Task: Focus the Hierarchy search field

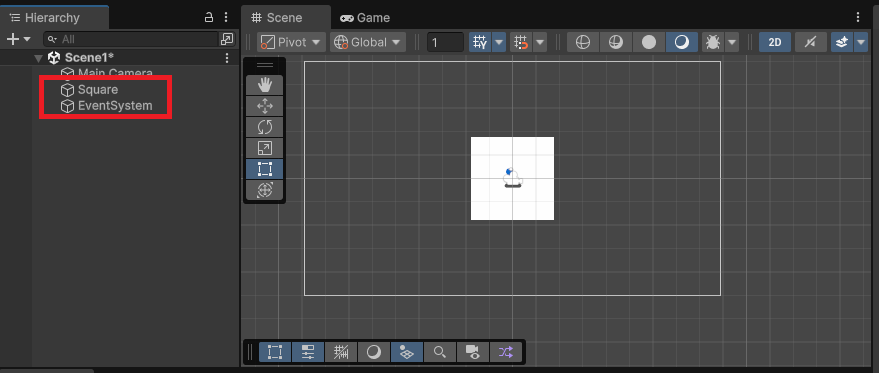Action: (131, 39)
